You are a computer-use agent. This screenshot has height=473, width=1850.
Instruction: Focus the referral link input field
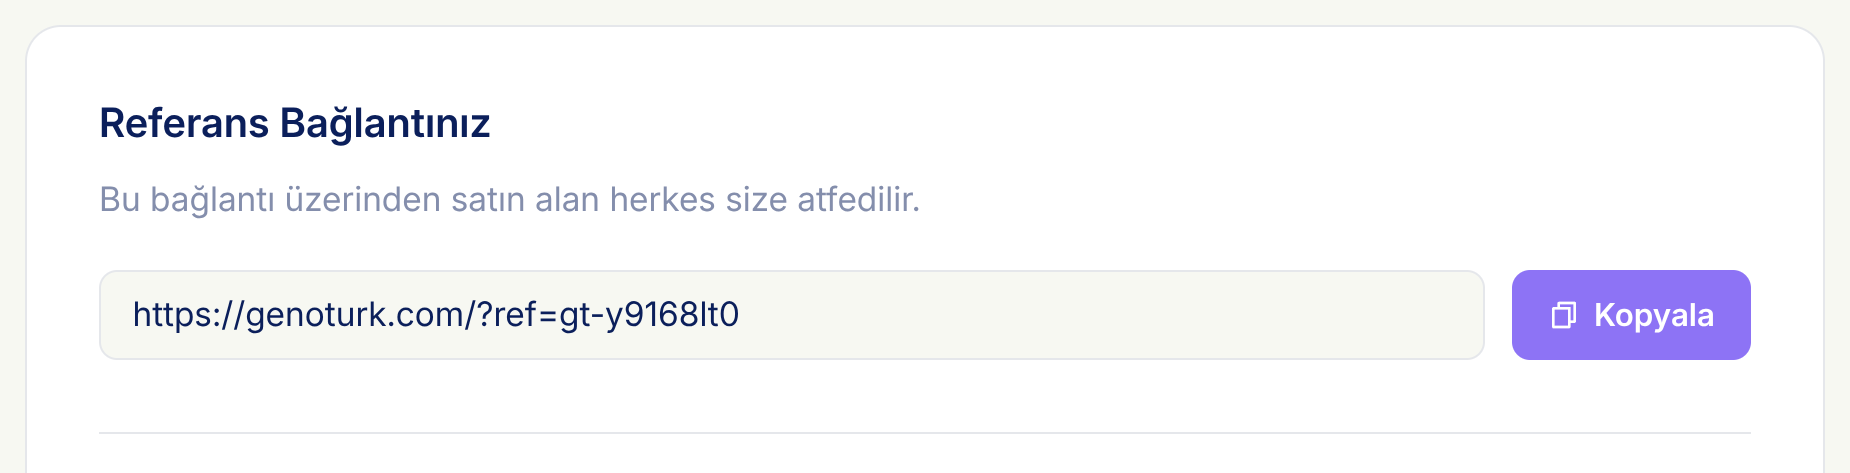click(791, 315)
